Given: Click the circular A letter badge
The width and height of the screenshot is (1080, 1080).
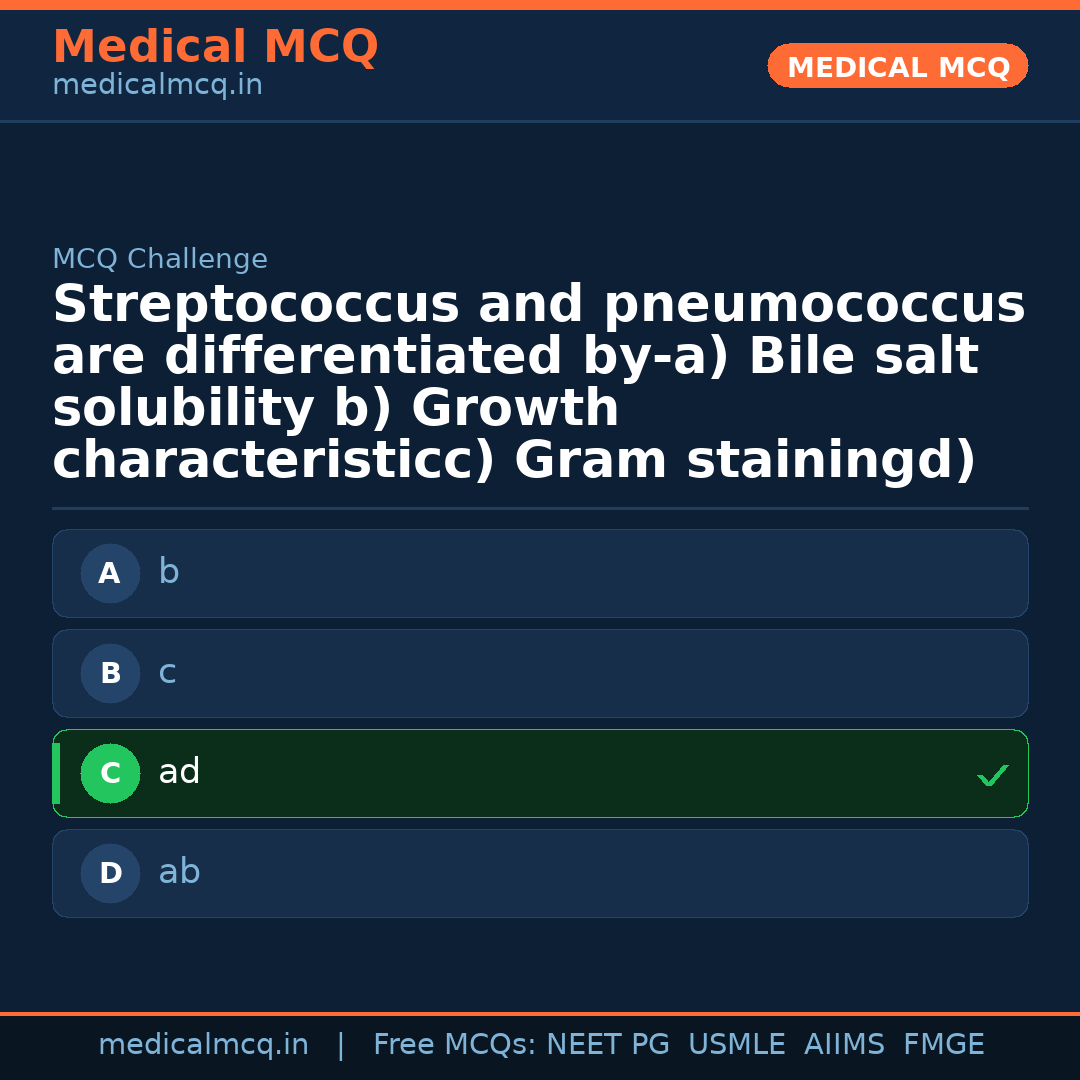Looking at the screenshot, I should click(110, 574).
